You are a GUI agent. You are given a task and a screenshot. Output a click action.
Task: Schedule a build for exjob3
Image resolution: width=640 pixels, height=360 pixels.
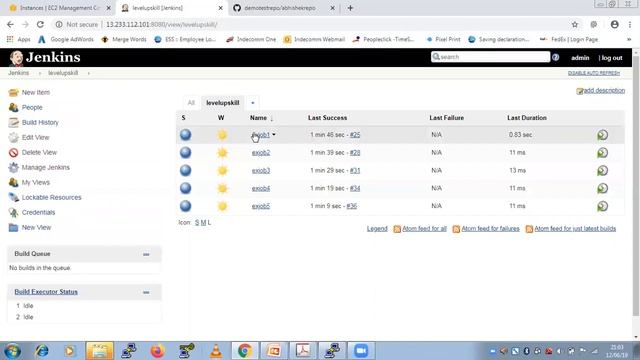point(602,171)
